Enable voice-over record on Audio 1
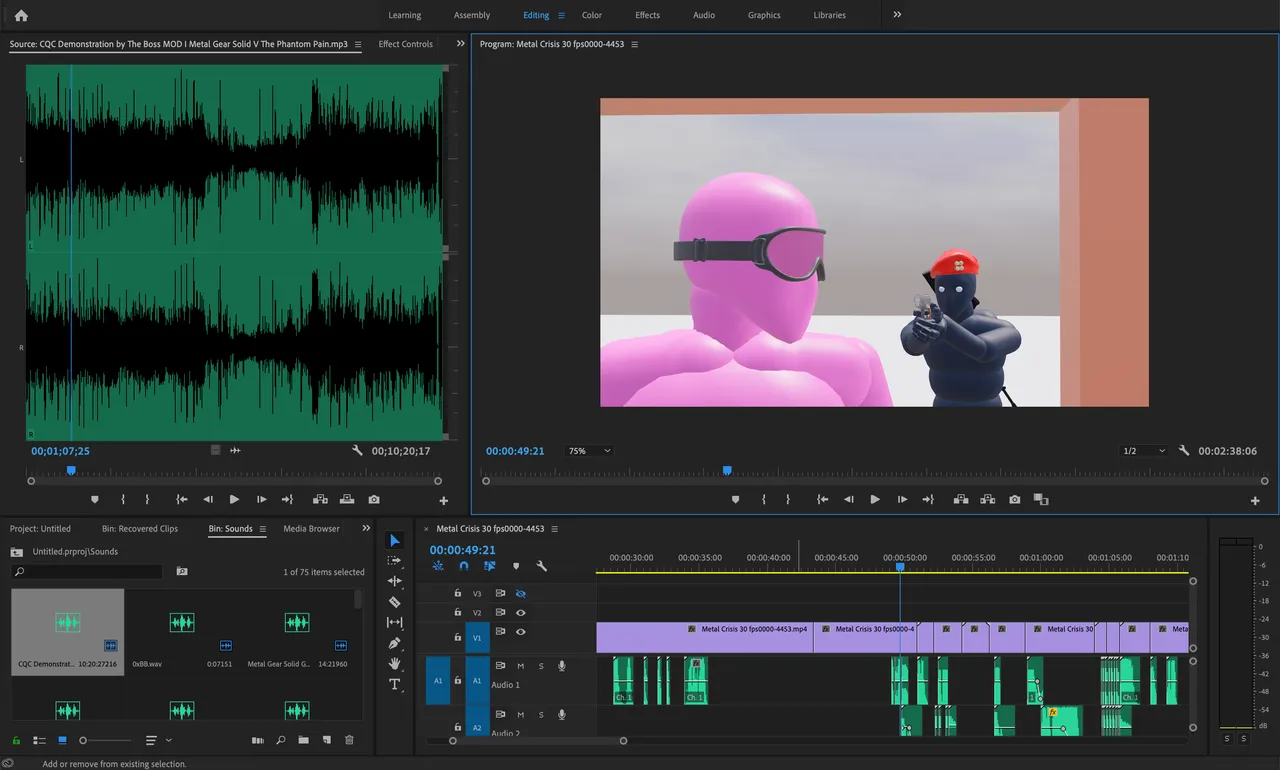 pos(562,666)
